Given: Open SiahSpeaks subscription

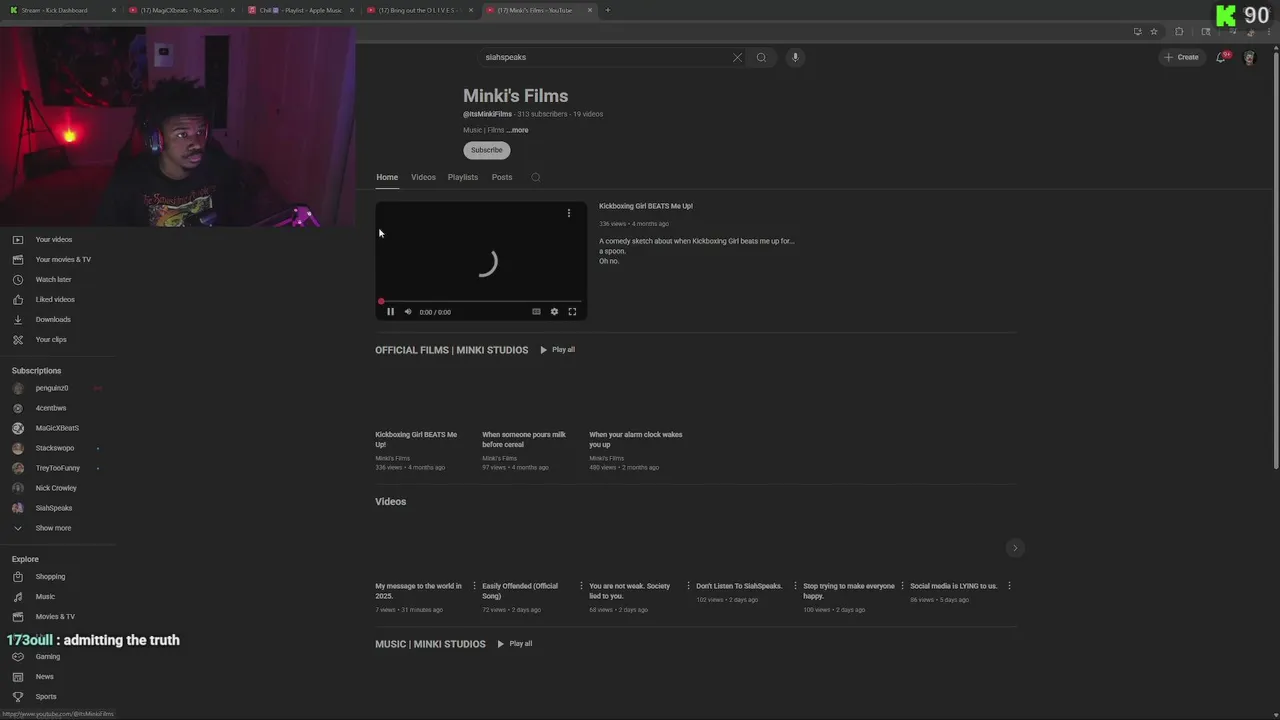Looking at the screenshot, I should pos(56,508).
